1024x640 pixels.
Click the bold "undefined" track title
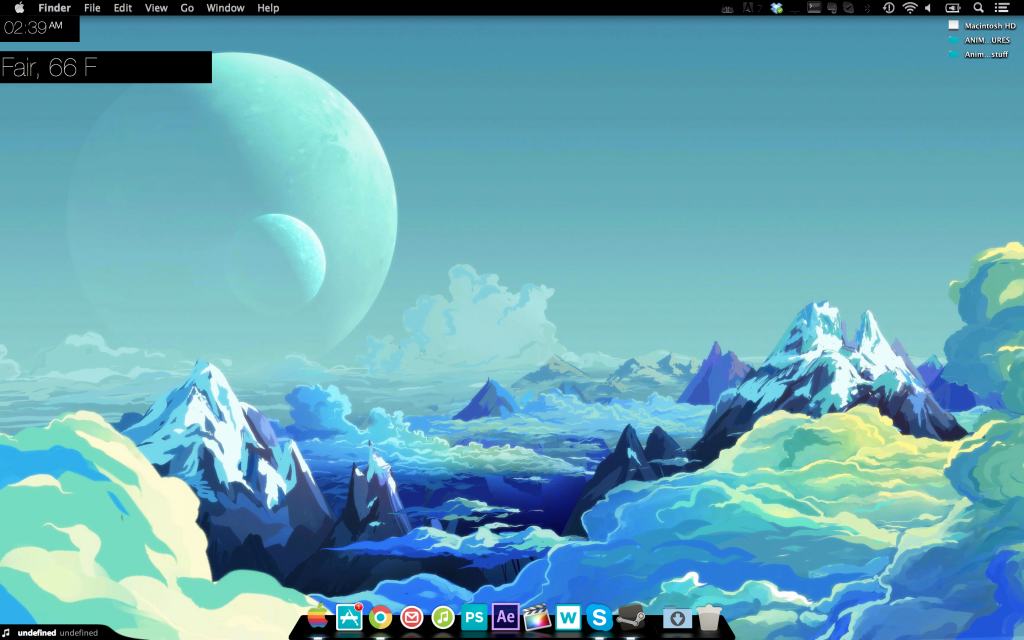tap(37, 633)
